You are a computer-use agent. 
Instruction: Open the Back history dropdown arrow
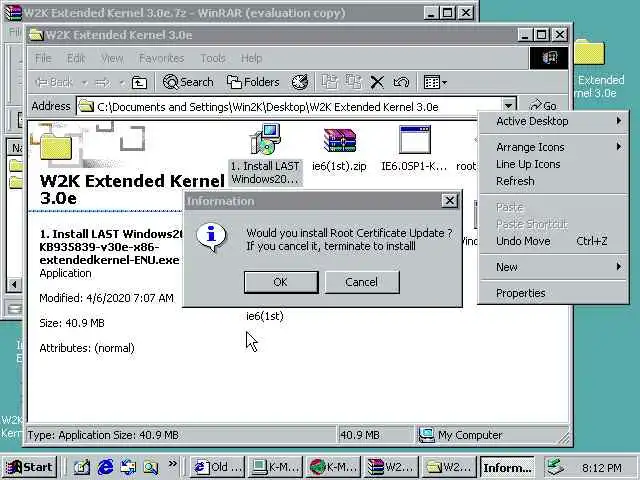(x=84, y=83)
